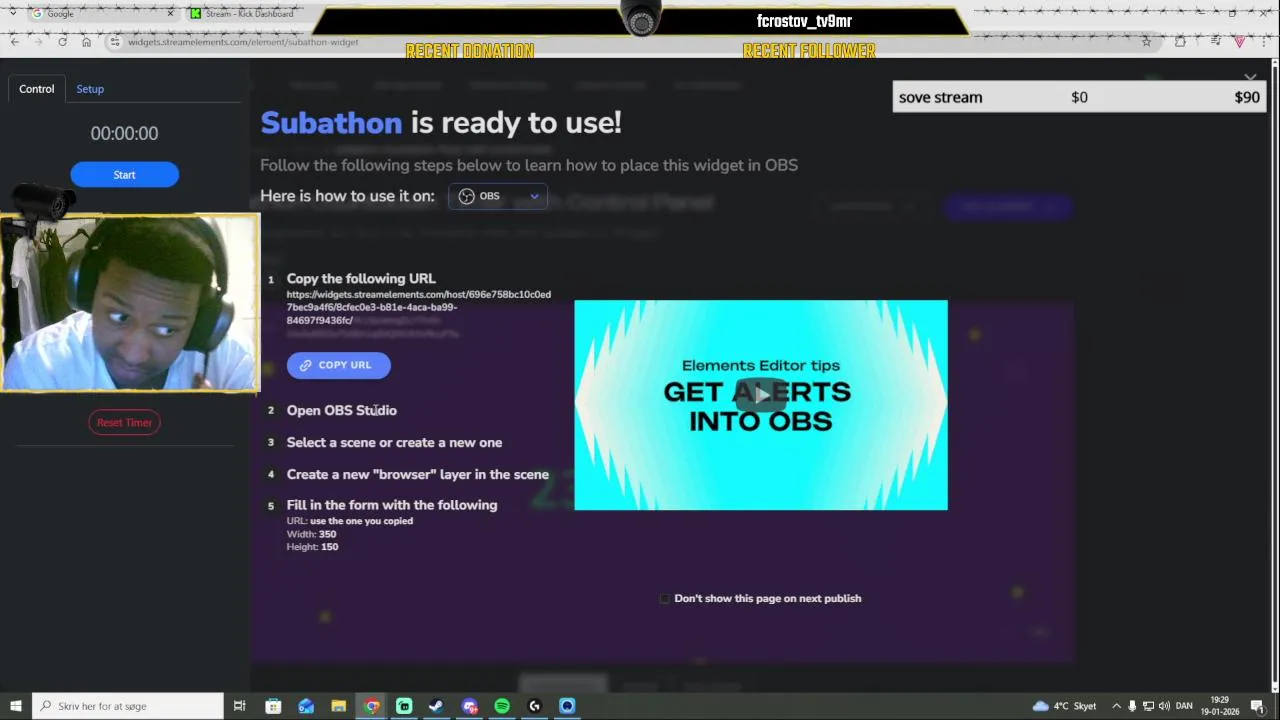1280x720 pixels.
Task: Open the browser extensions menu
Action: pos(1180,42)
